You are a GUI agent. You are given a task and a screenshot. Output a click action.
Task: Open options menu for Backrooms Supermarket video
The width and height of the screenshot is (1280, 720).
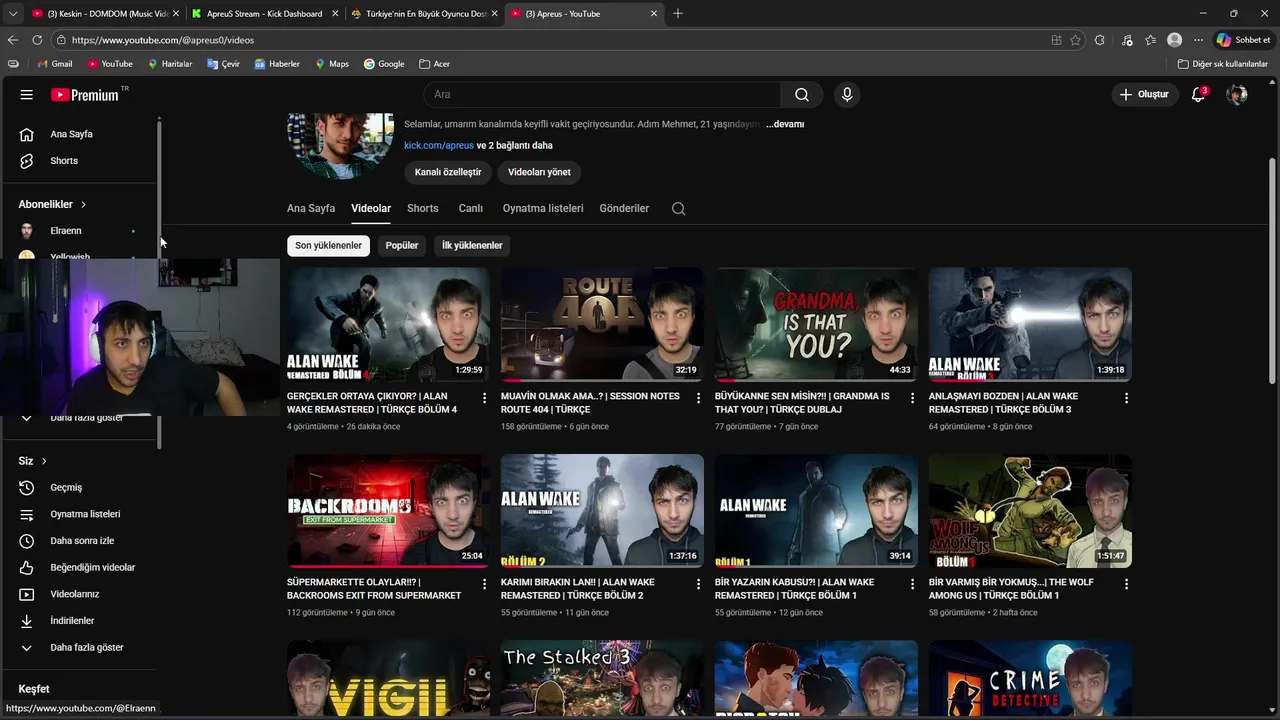click(x=484, y=584)
